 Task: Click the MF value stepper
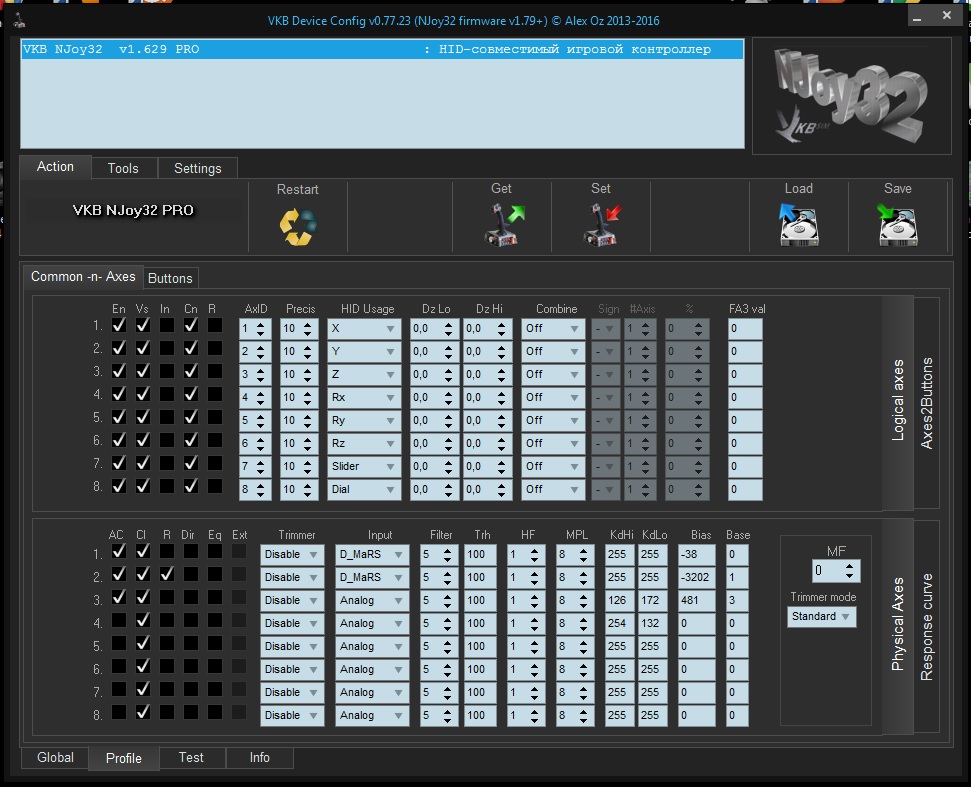pos(849,571)
